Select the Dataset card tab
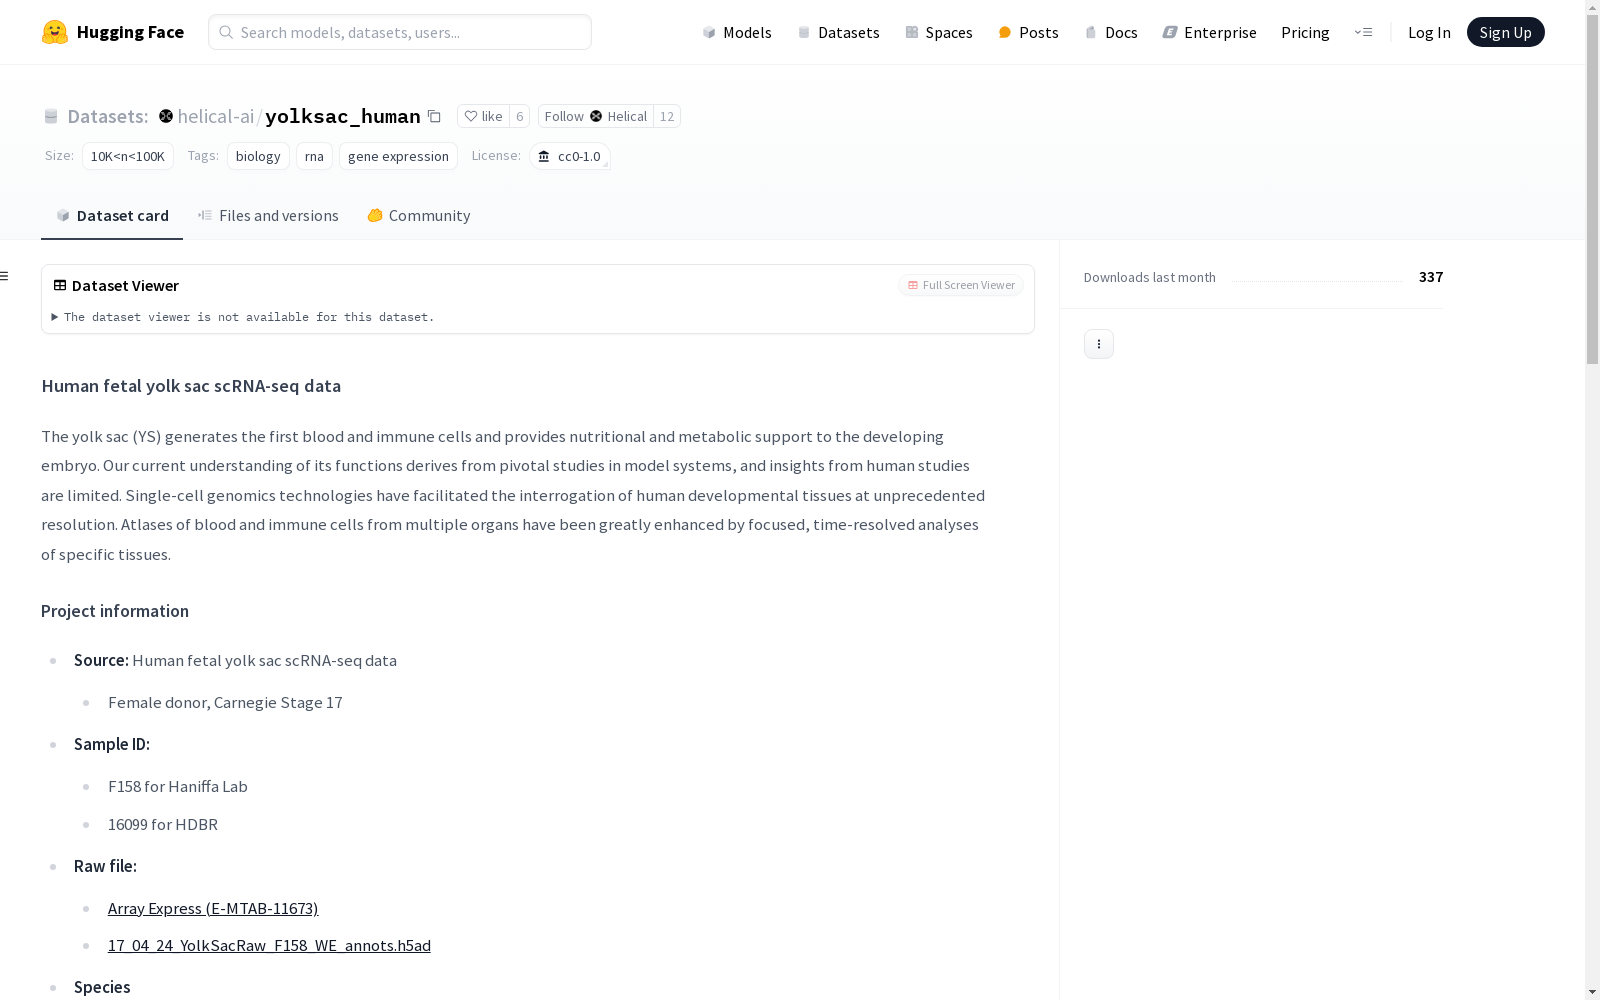 [x=112, y=216]
